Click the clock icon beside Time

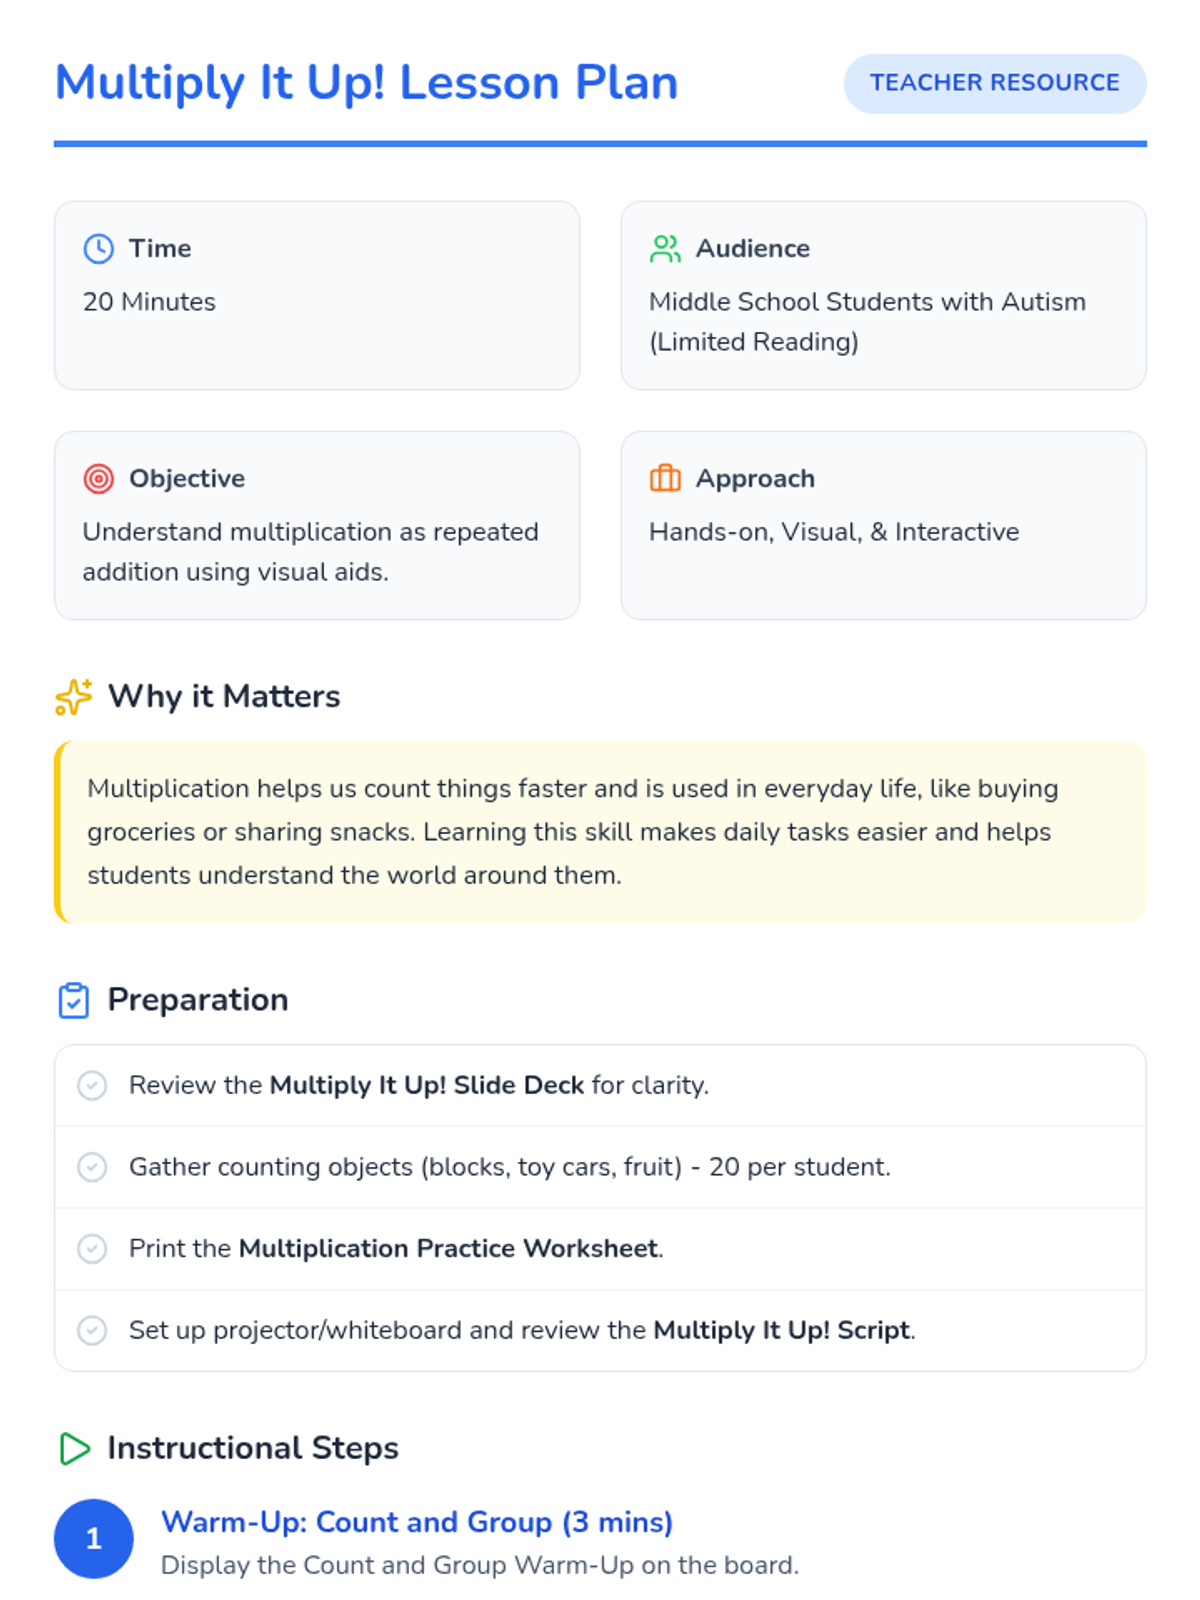pos(98,249)
